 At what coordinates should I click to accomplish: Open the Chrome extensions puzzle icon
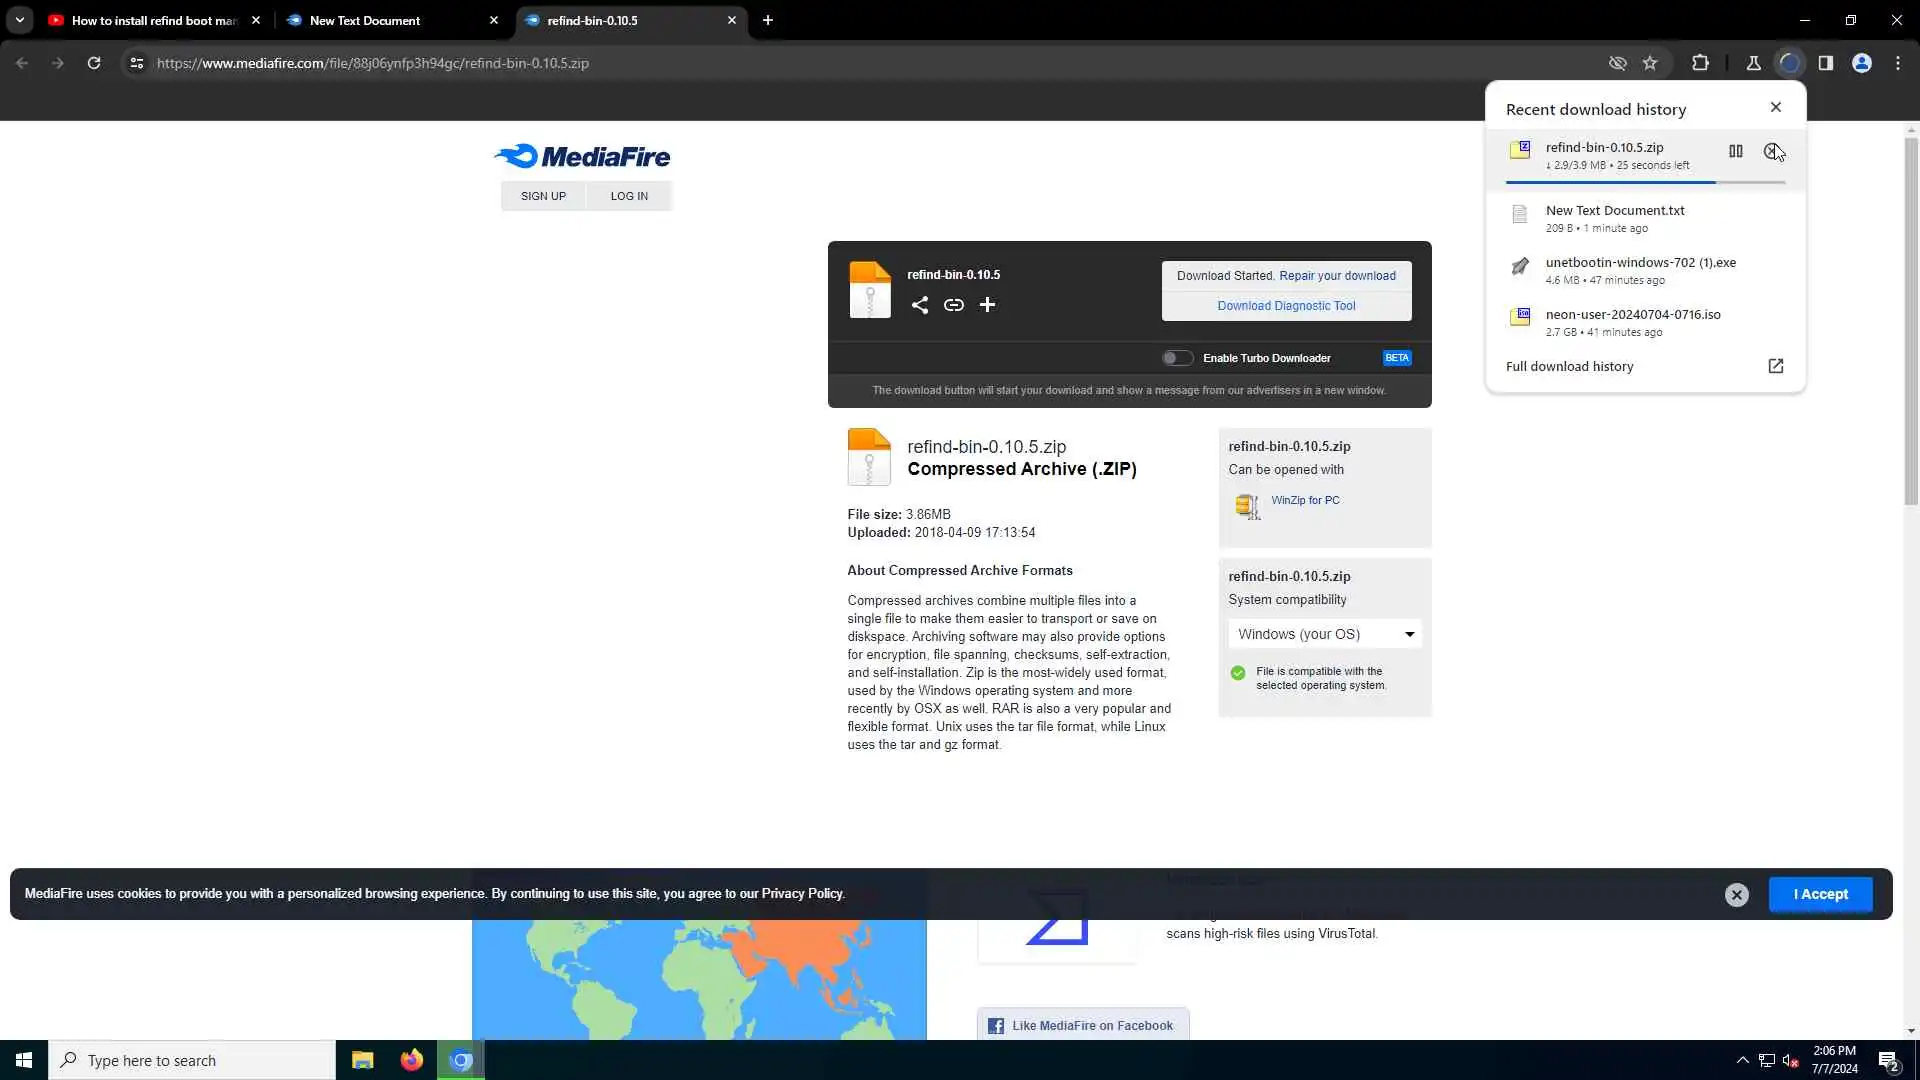click(1700, 63)
